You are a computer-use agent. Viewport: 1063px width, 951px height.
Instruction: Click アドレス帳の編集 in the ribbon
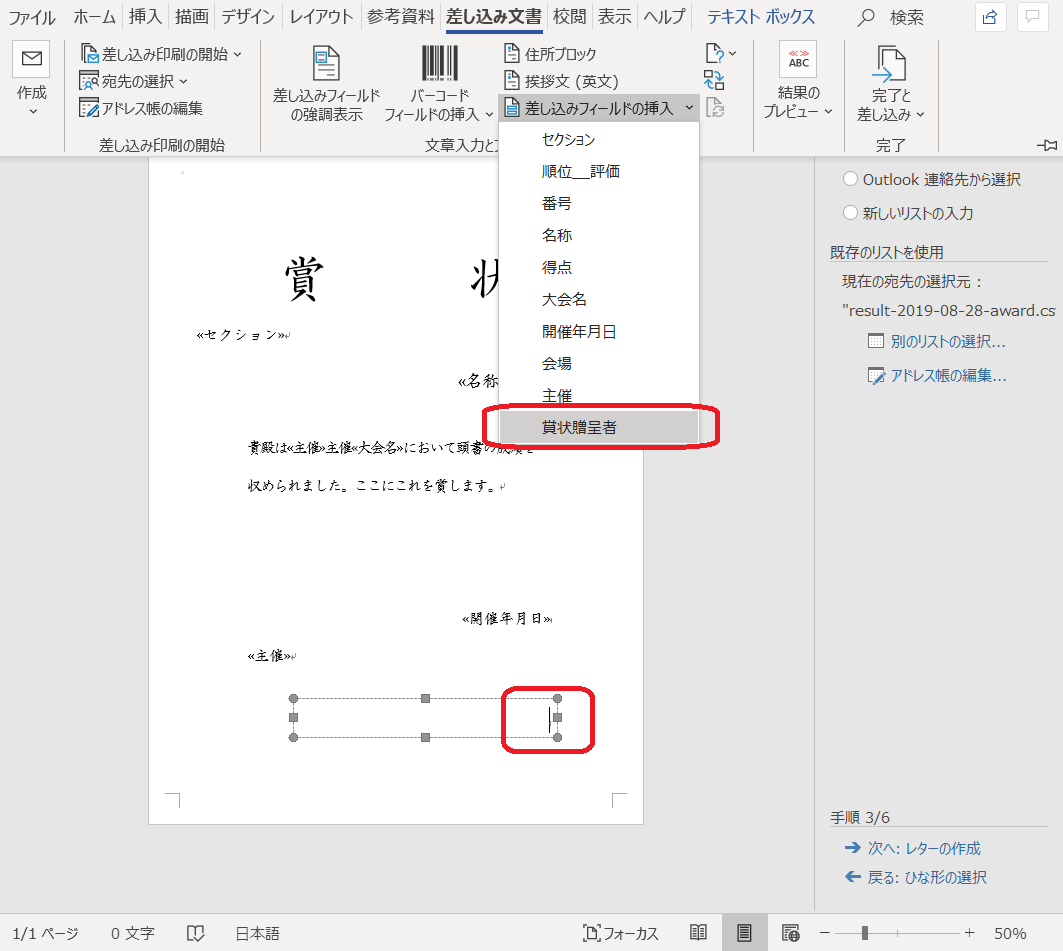tap(142, 108)
